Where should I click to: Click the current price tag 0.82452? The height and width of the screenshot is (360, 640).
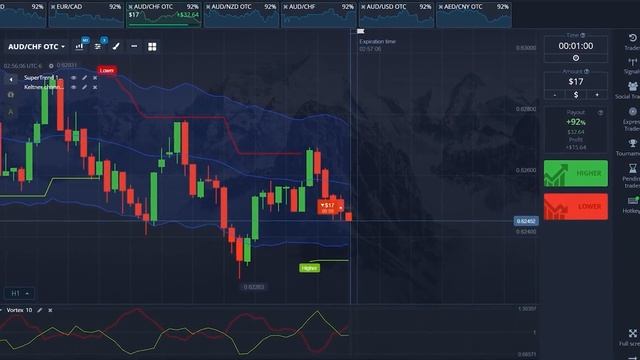[526, 221]
